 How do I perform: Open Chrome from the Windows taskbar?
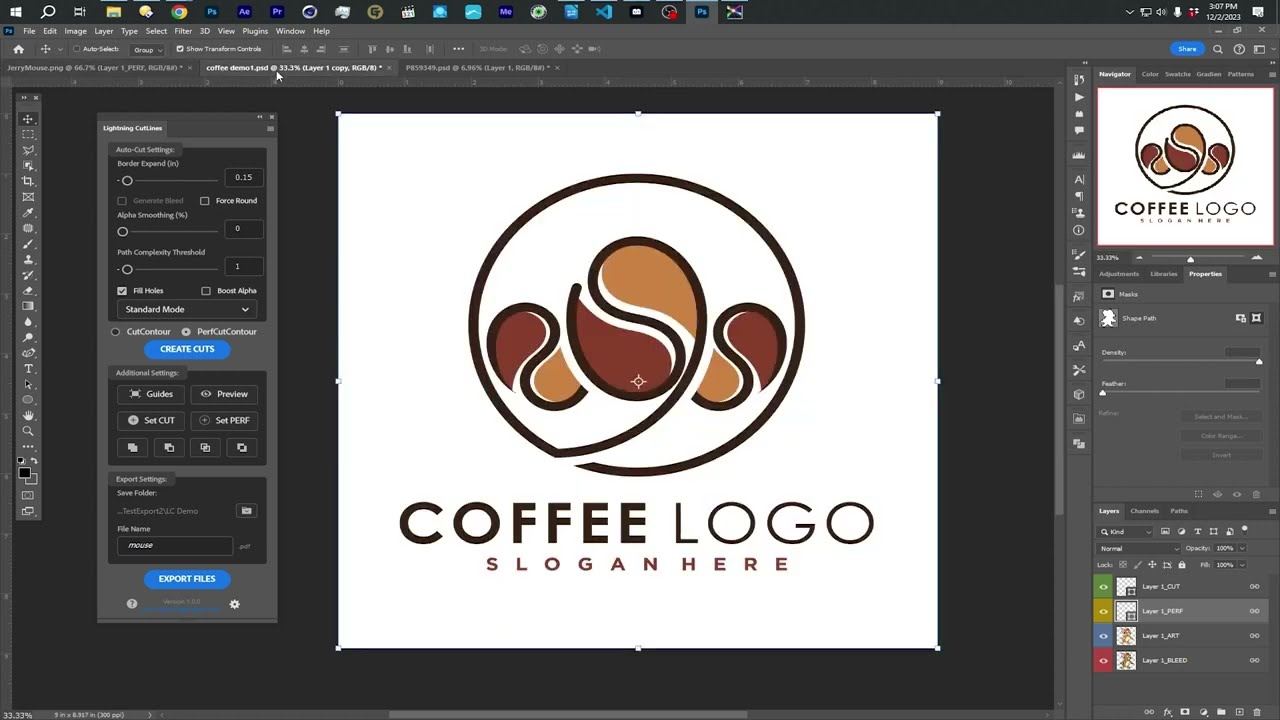tap(179, 12)
